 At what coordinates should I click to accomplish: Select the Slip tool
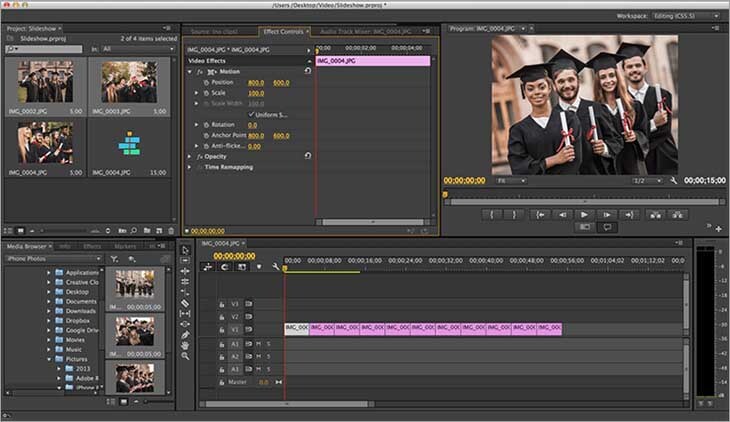pyautogui.click(x=185, y=314)
